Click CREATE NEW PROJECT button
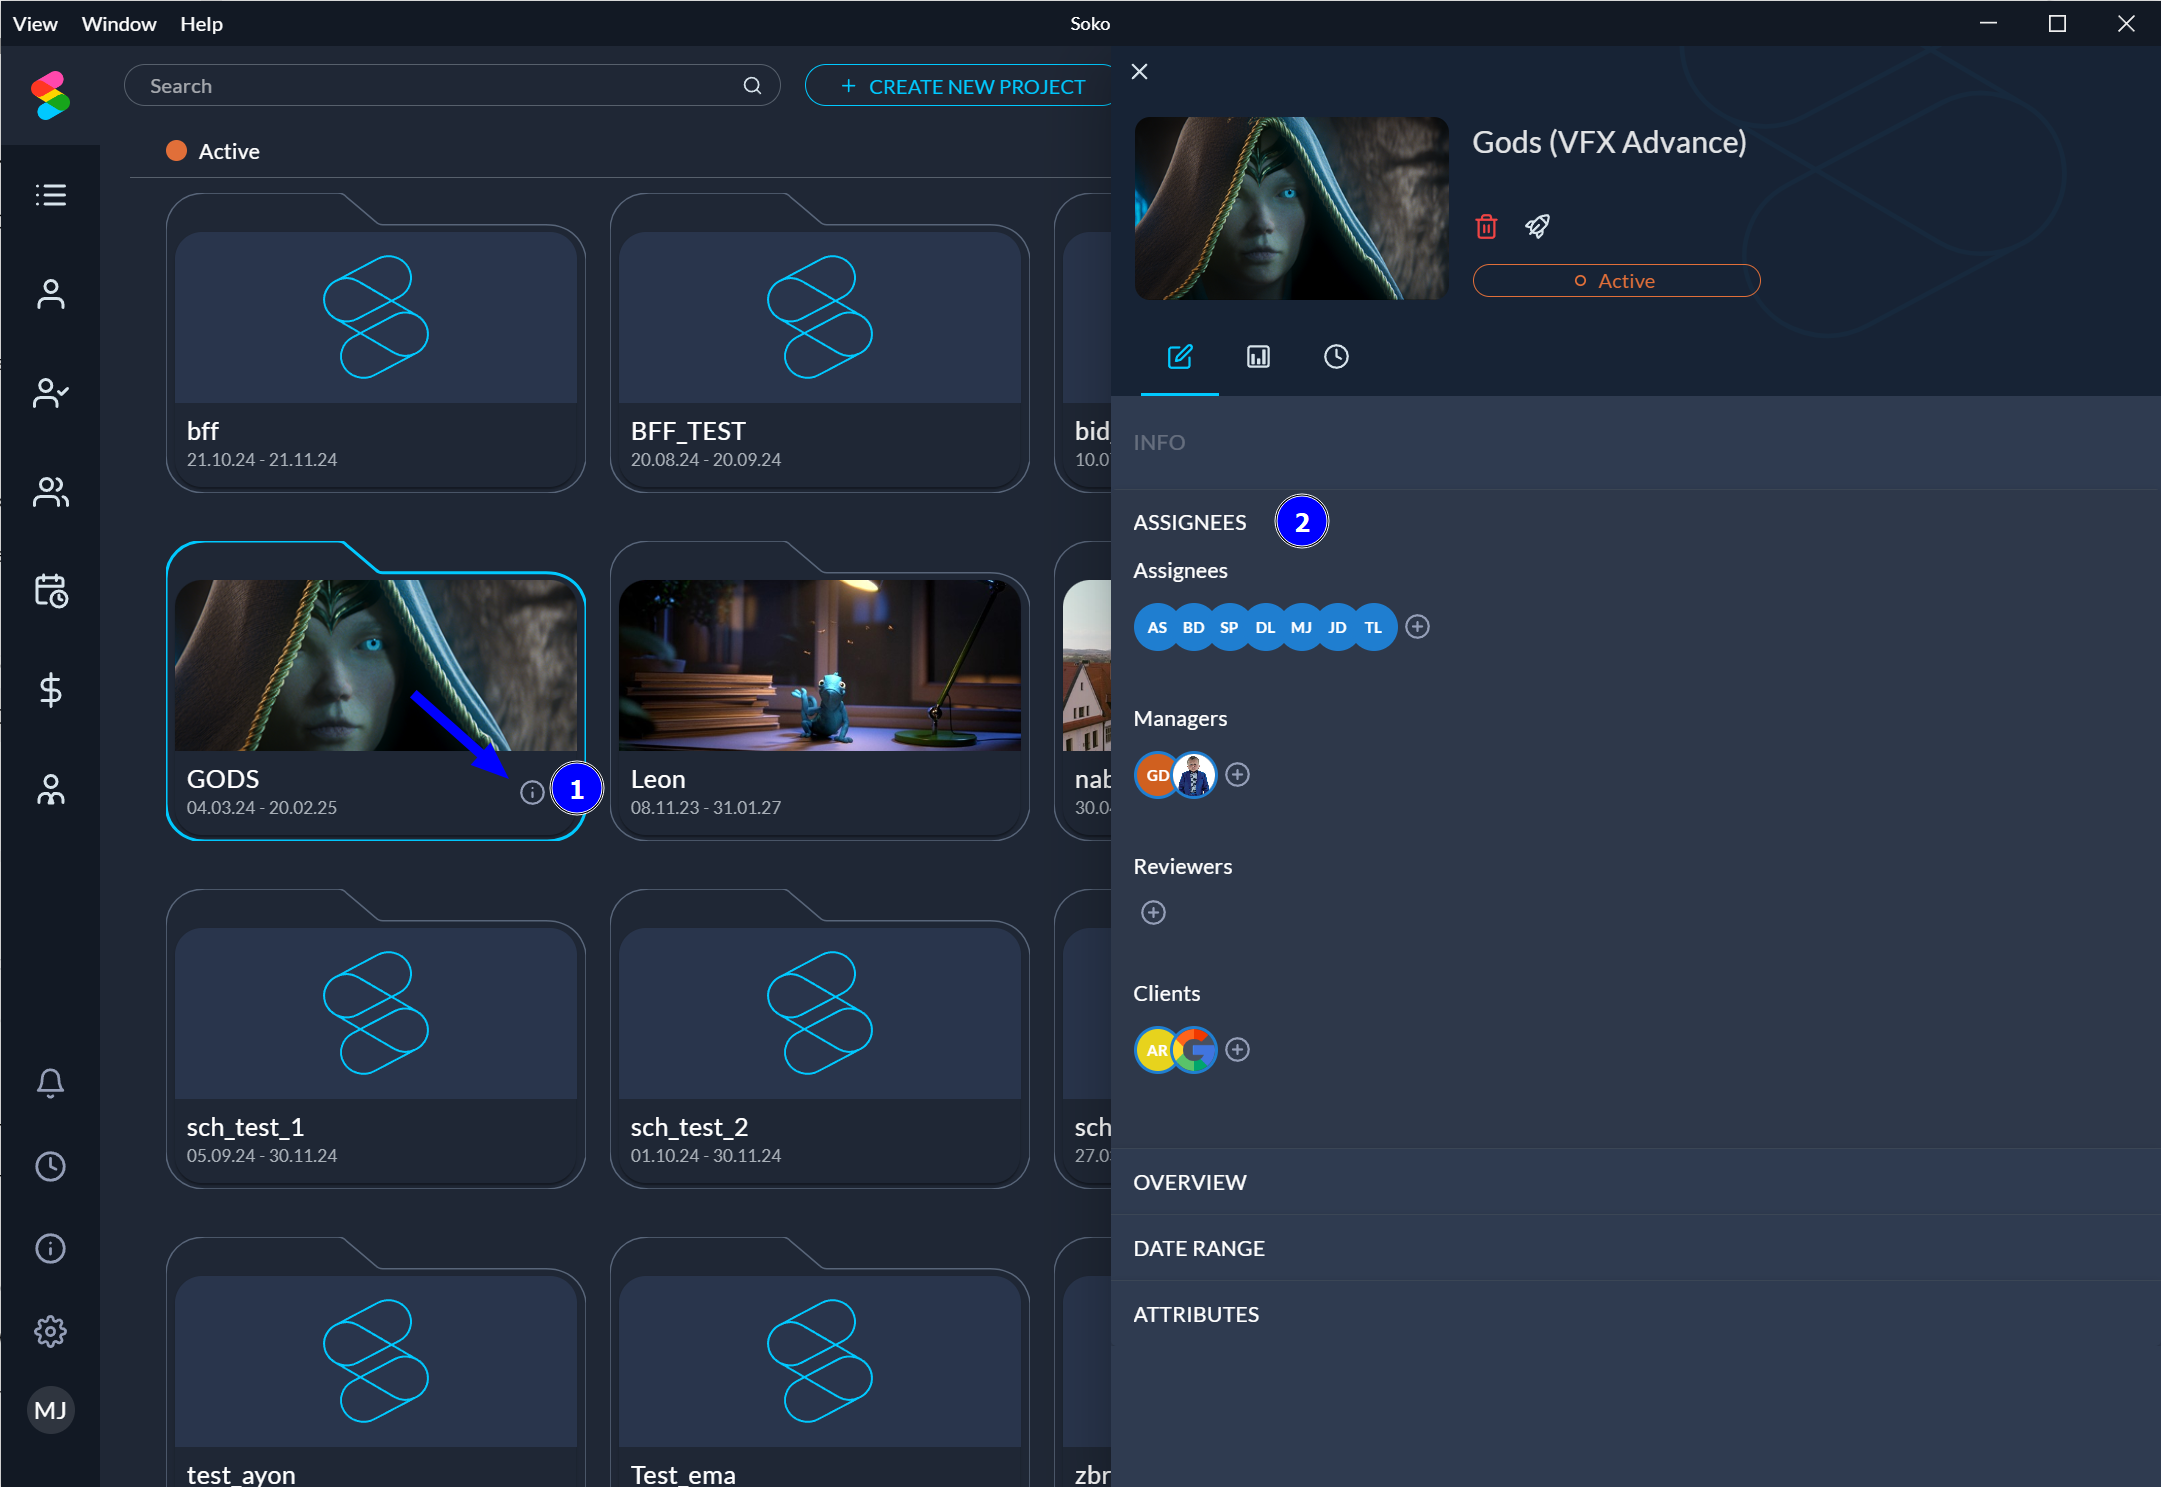The image size is (2161, 1487). [961, 86]
